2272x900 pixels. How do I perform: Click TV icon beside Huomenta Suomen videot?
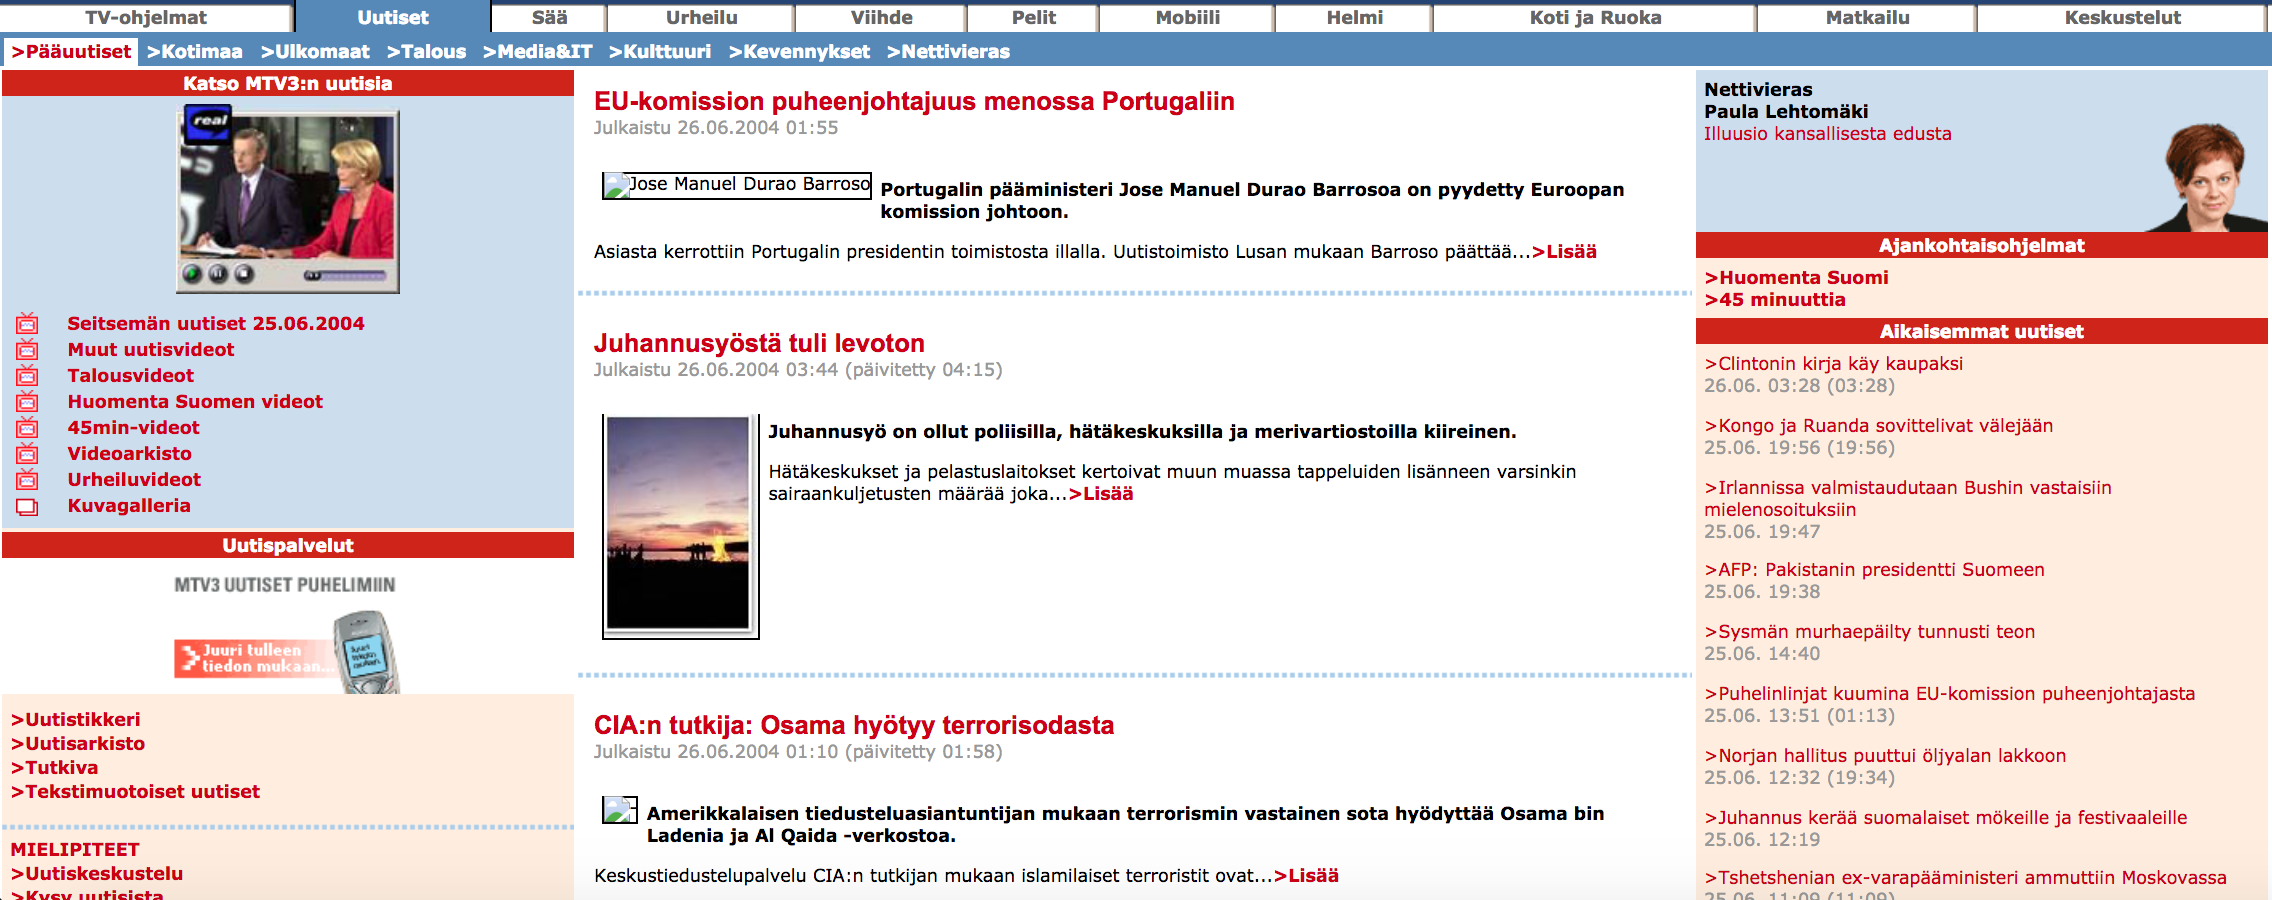pos(27,401)
